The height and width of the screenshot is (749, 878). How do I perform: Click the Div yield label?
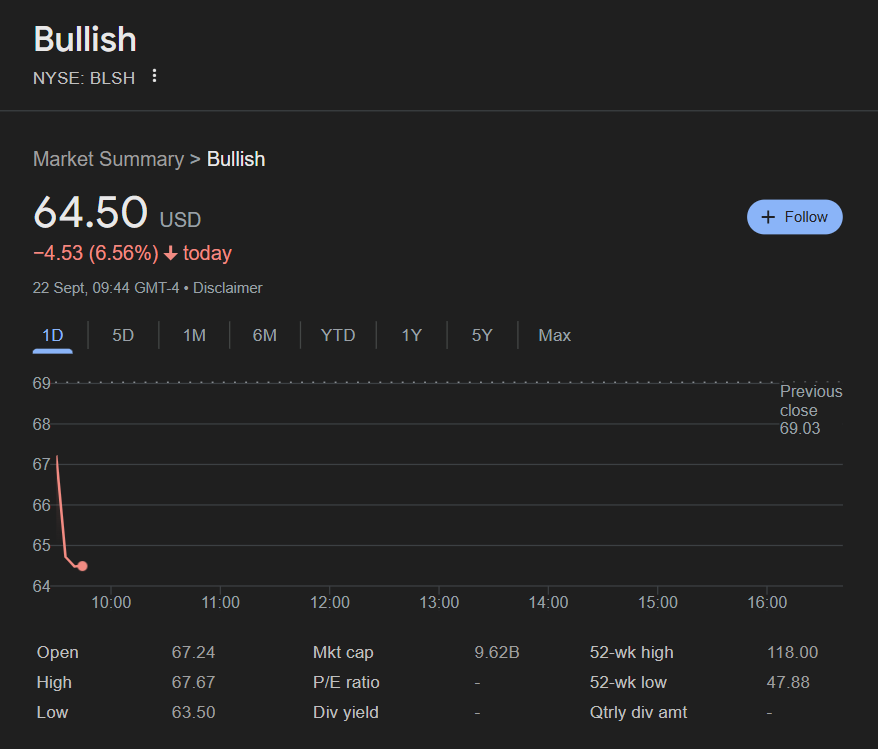click(x=345, y=712)
